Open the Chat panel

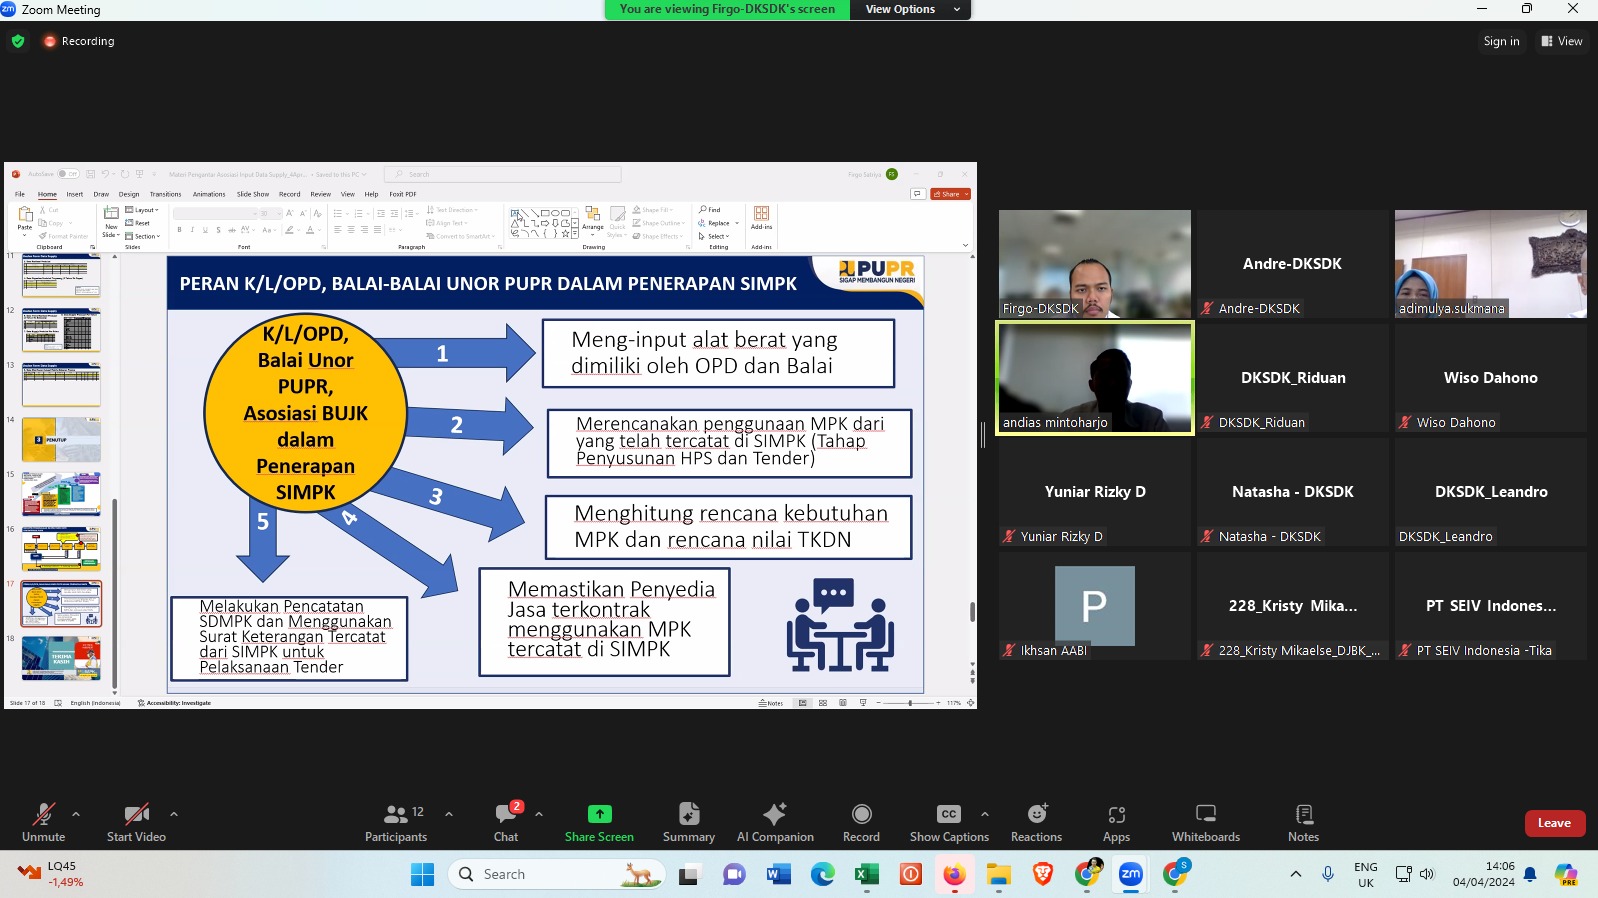coord(506,823)
